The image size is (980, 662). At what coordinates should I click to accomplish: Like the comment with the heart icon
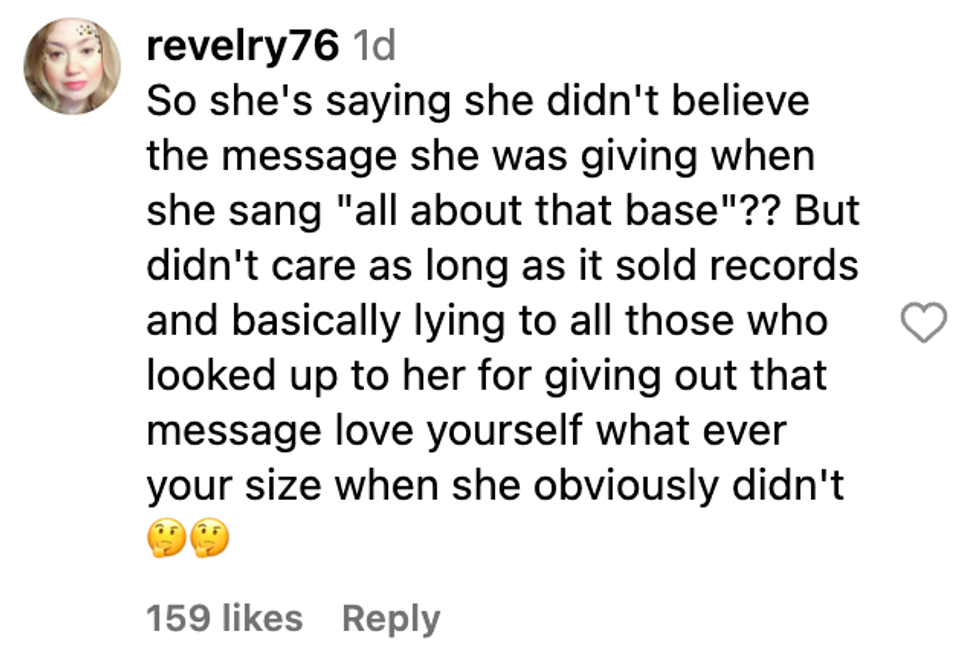923,322
